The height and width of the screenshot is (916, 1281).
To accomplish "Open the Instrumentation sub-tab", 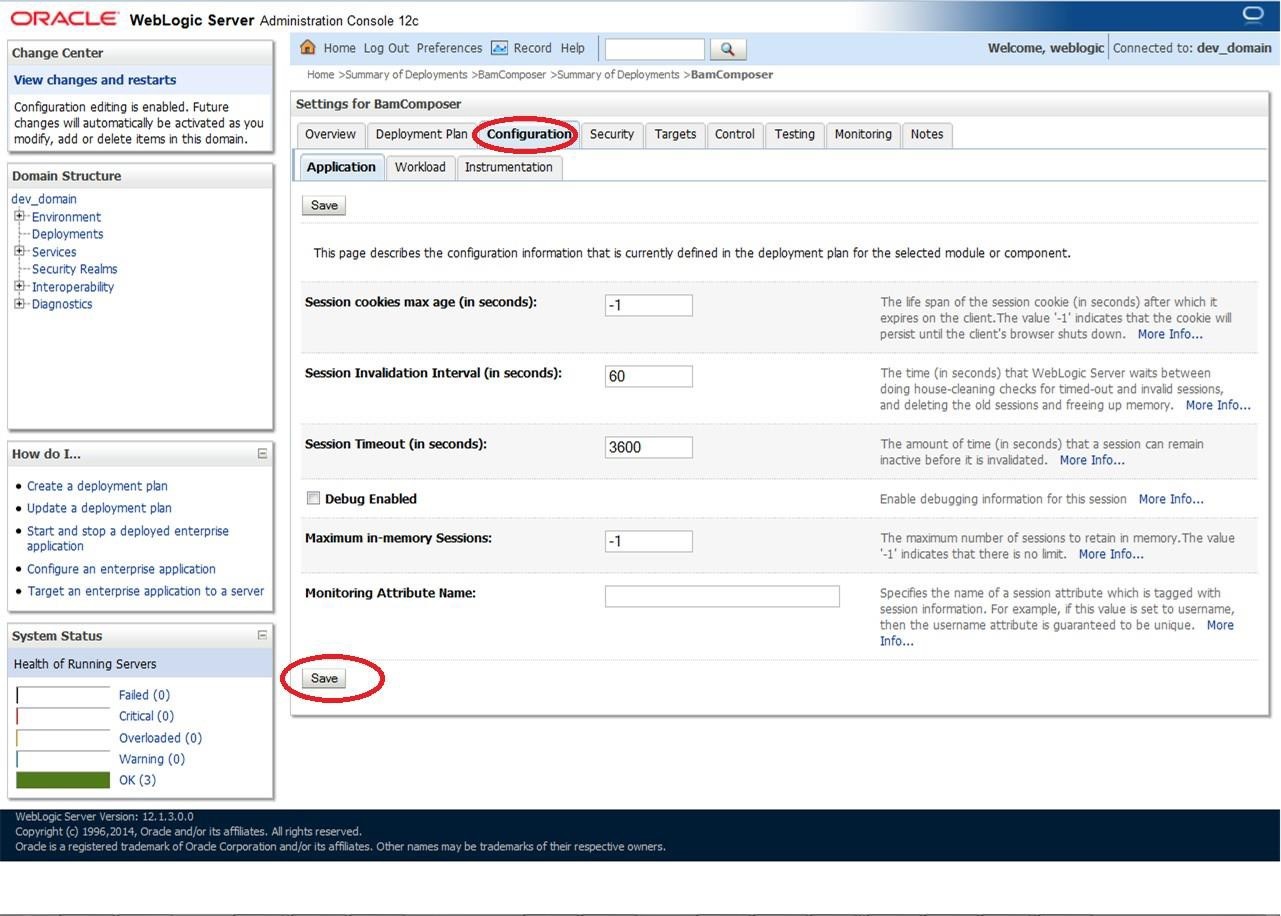I will click(508, 167).
